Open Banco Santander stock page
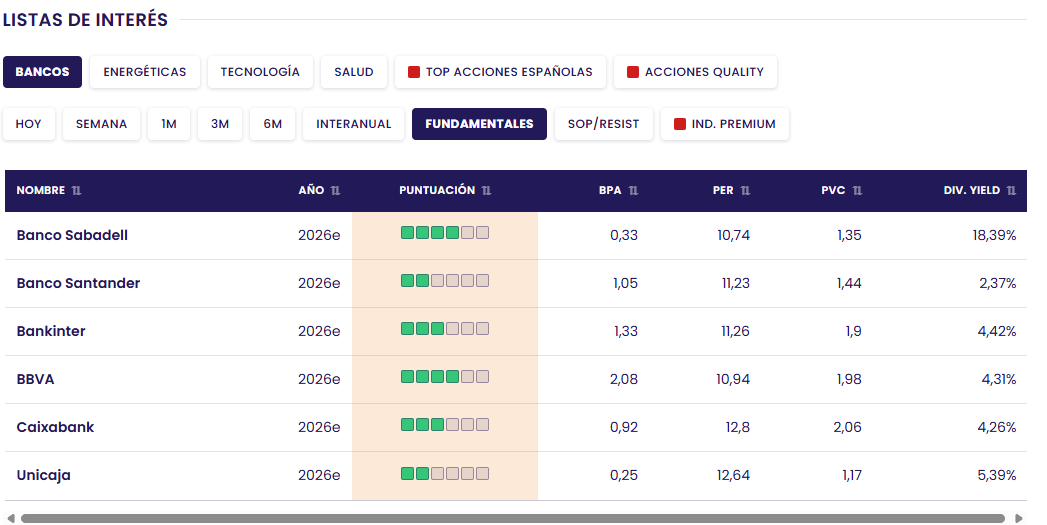This screenshot has height=525, width=1047. tap(78, 283)
